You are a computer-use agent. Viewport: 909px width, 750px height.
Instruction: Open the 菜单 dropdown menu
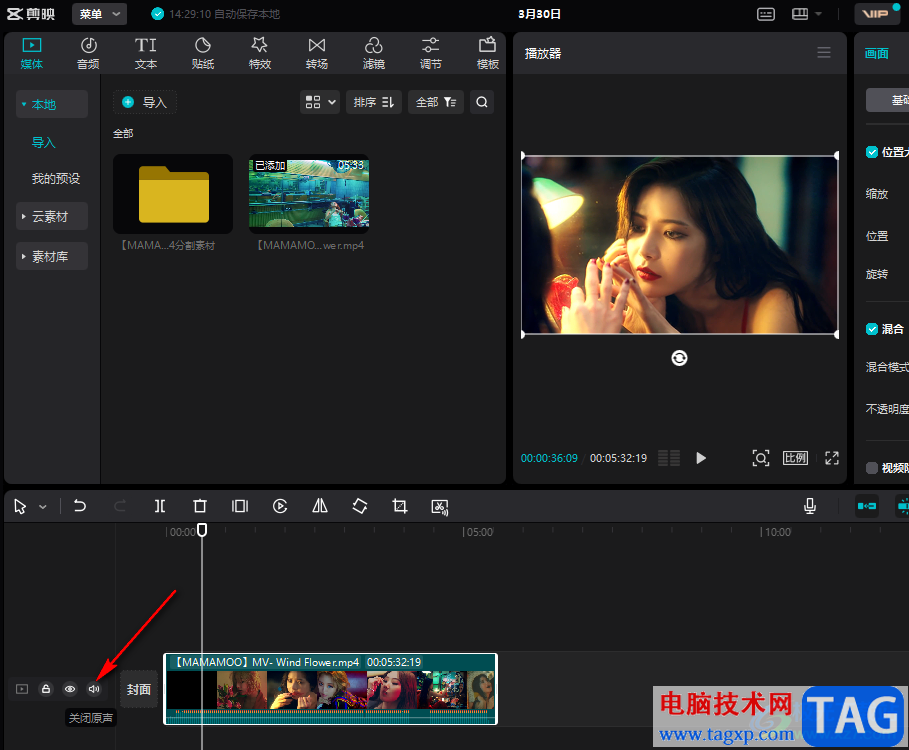99,14
